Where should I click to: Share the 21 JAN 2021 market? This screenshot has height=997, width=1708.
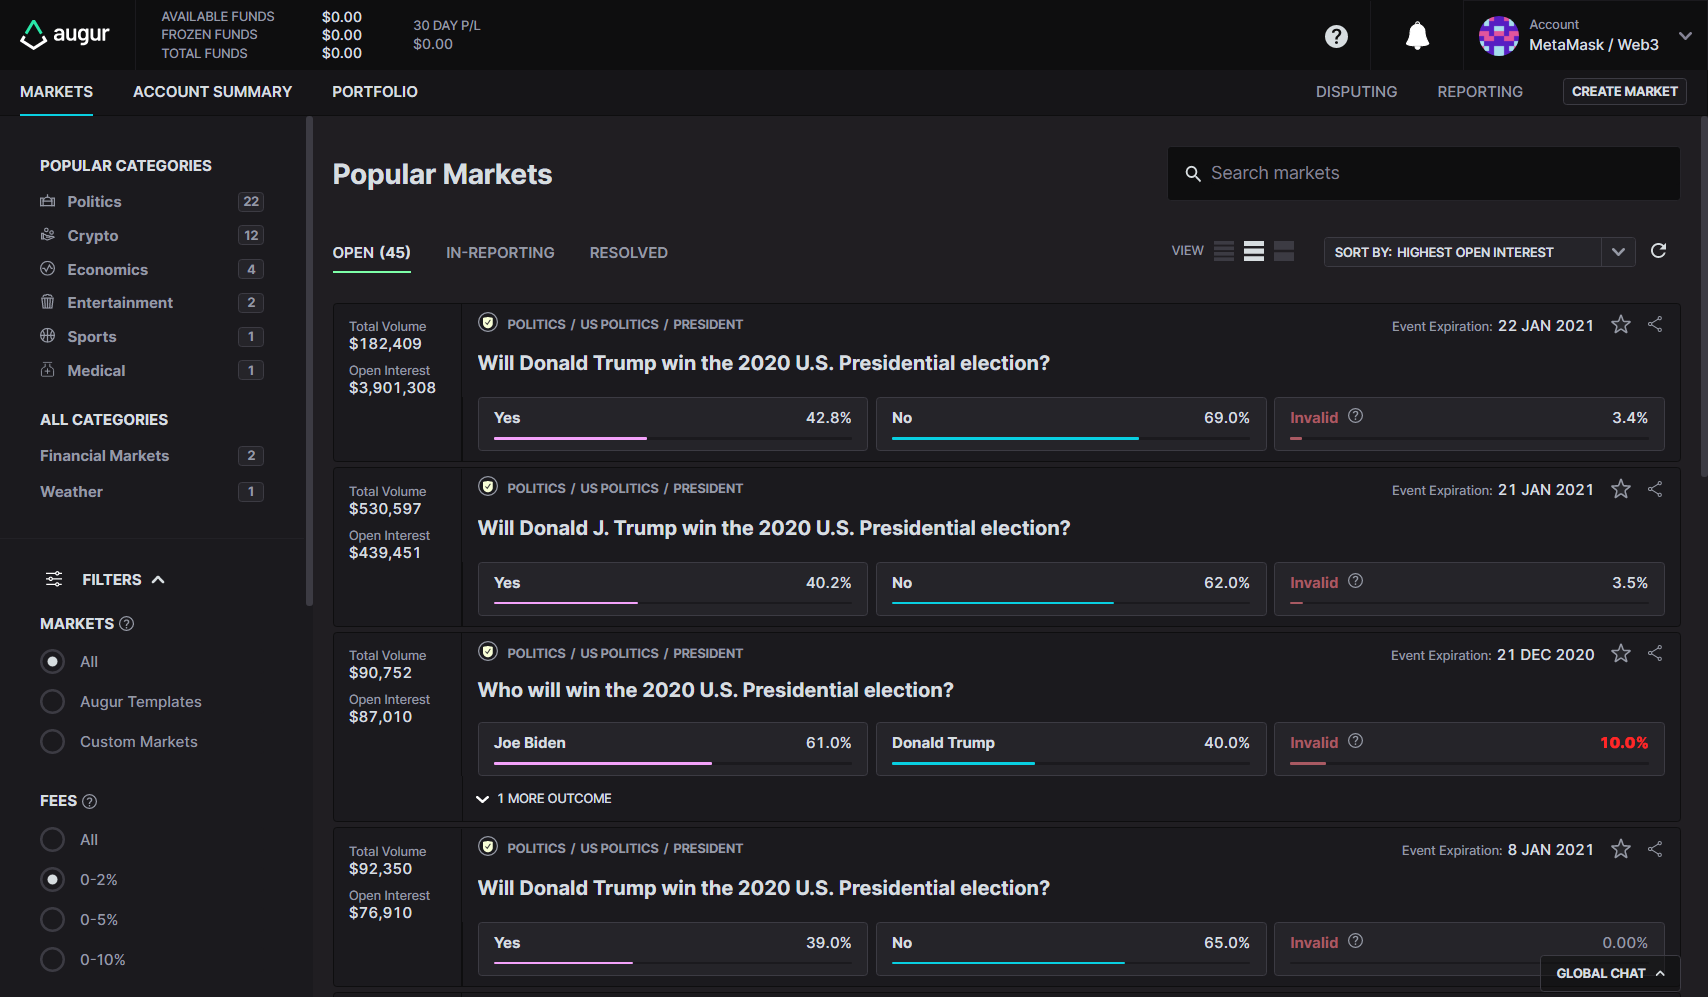coord(1655,489)
